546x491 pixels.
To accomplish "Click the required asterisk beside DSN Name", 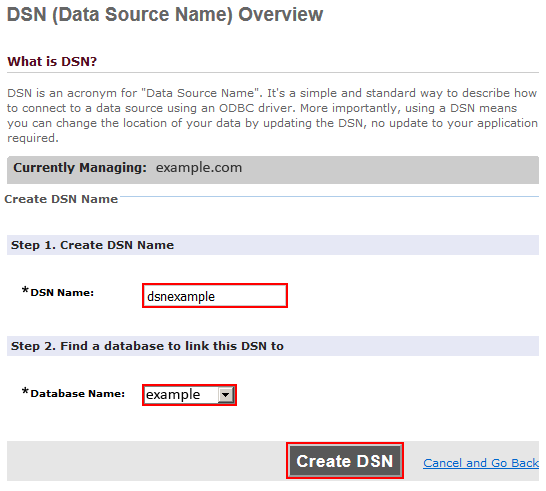I will coord(25,290).
